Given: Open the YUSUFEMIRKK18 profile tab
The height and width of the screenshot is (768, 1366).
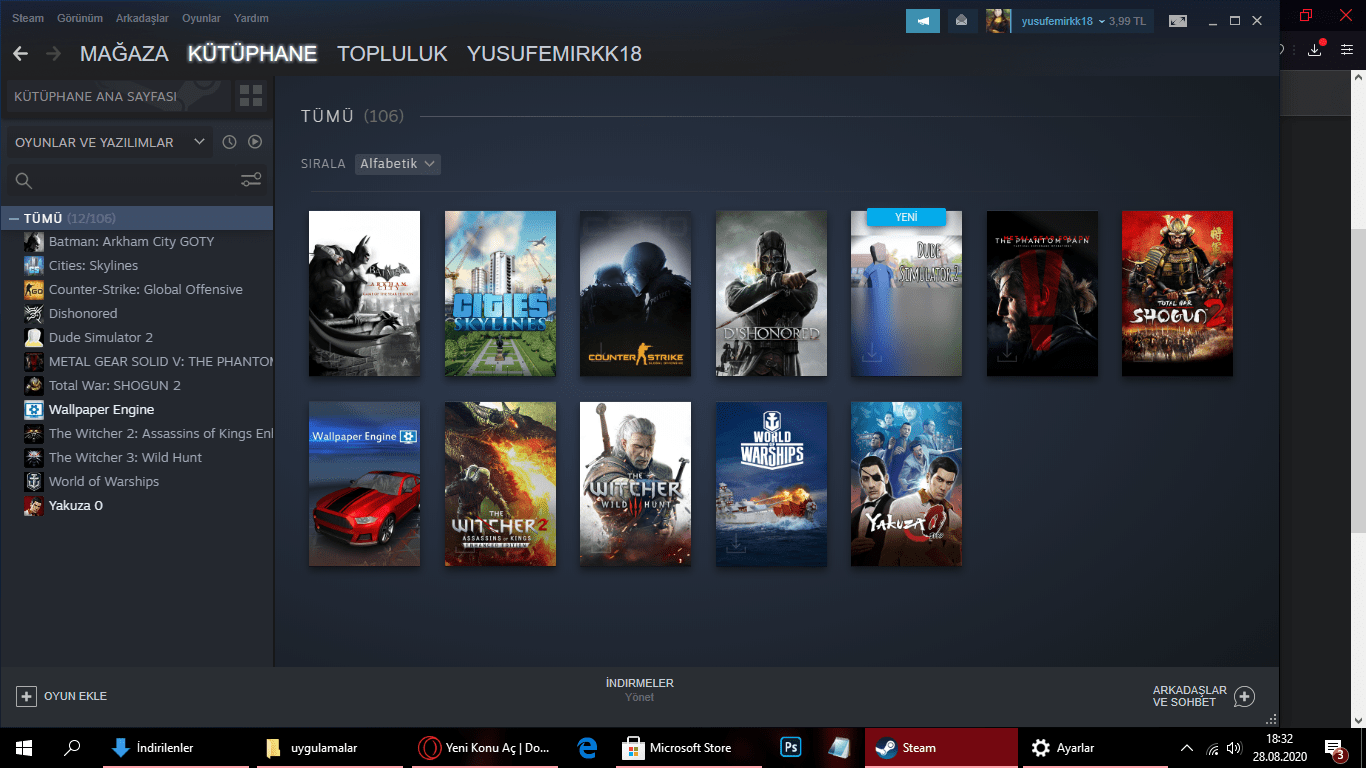Looking at the screenshot, I should (554, 54).
